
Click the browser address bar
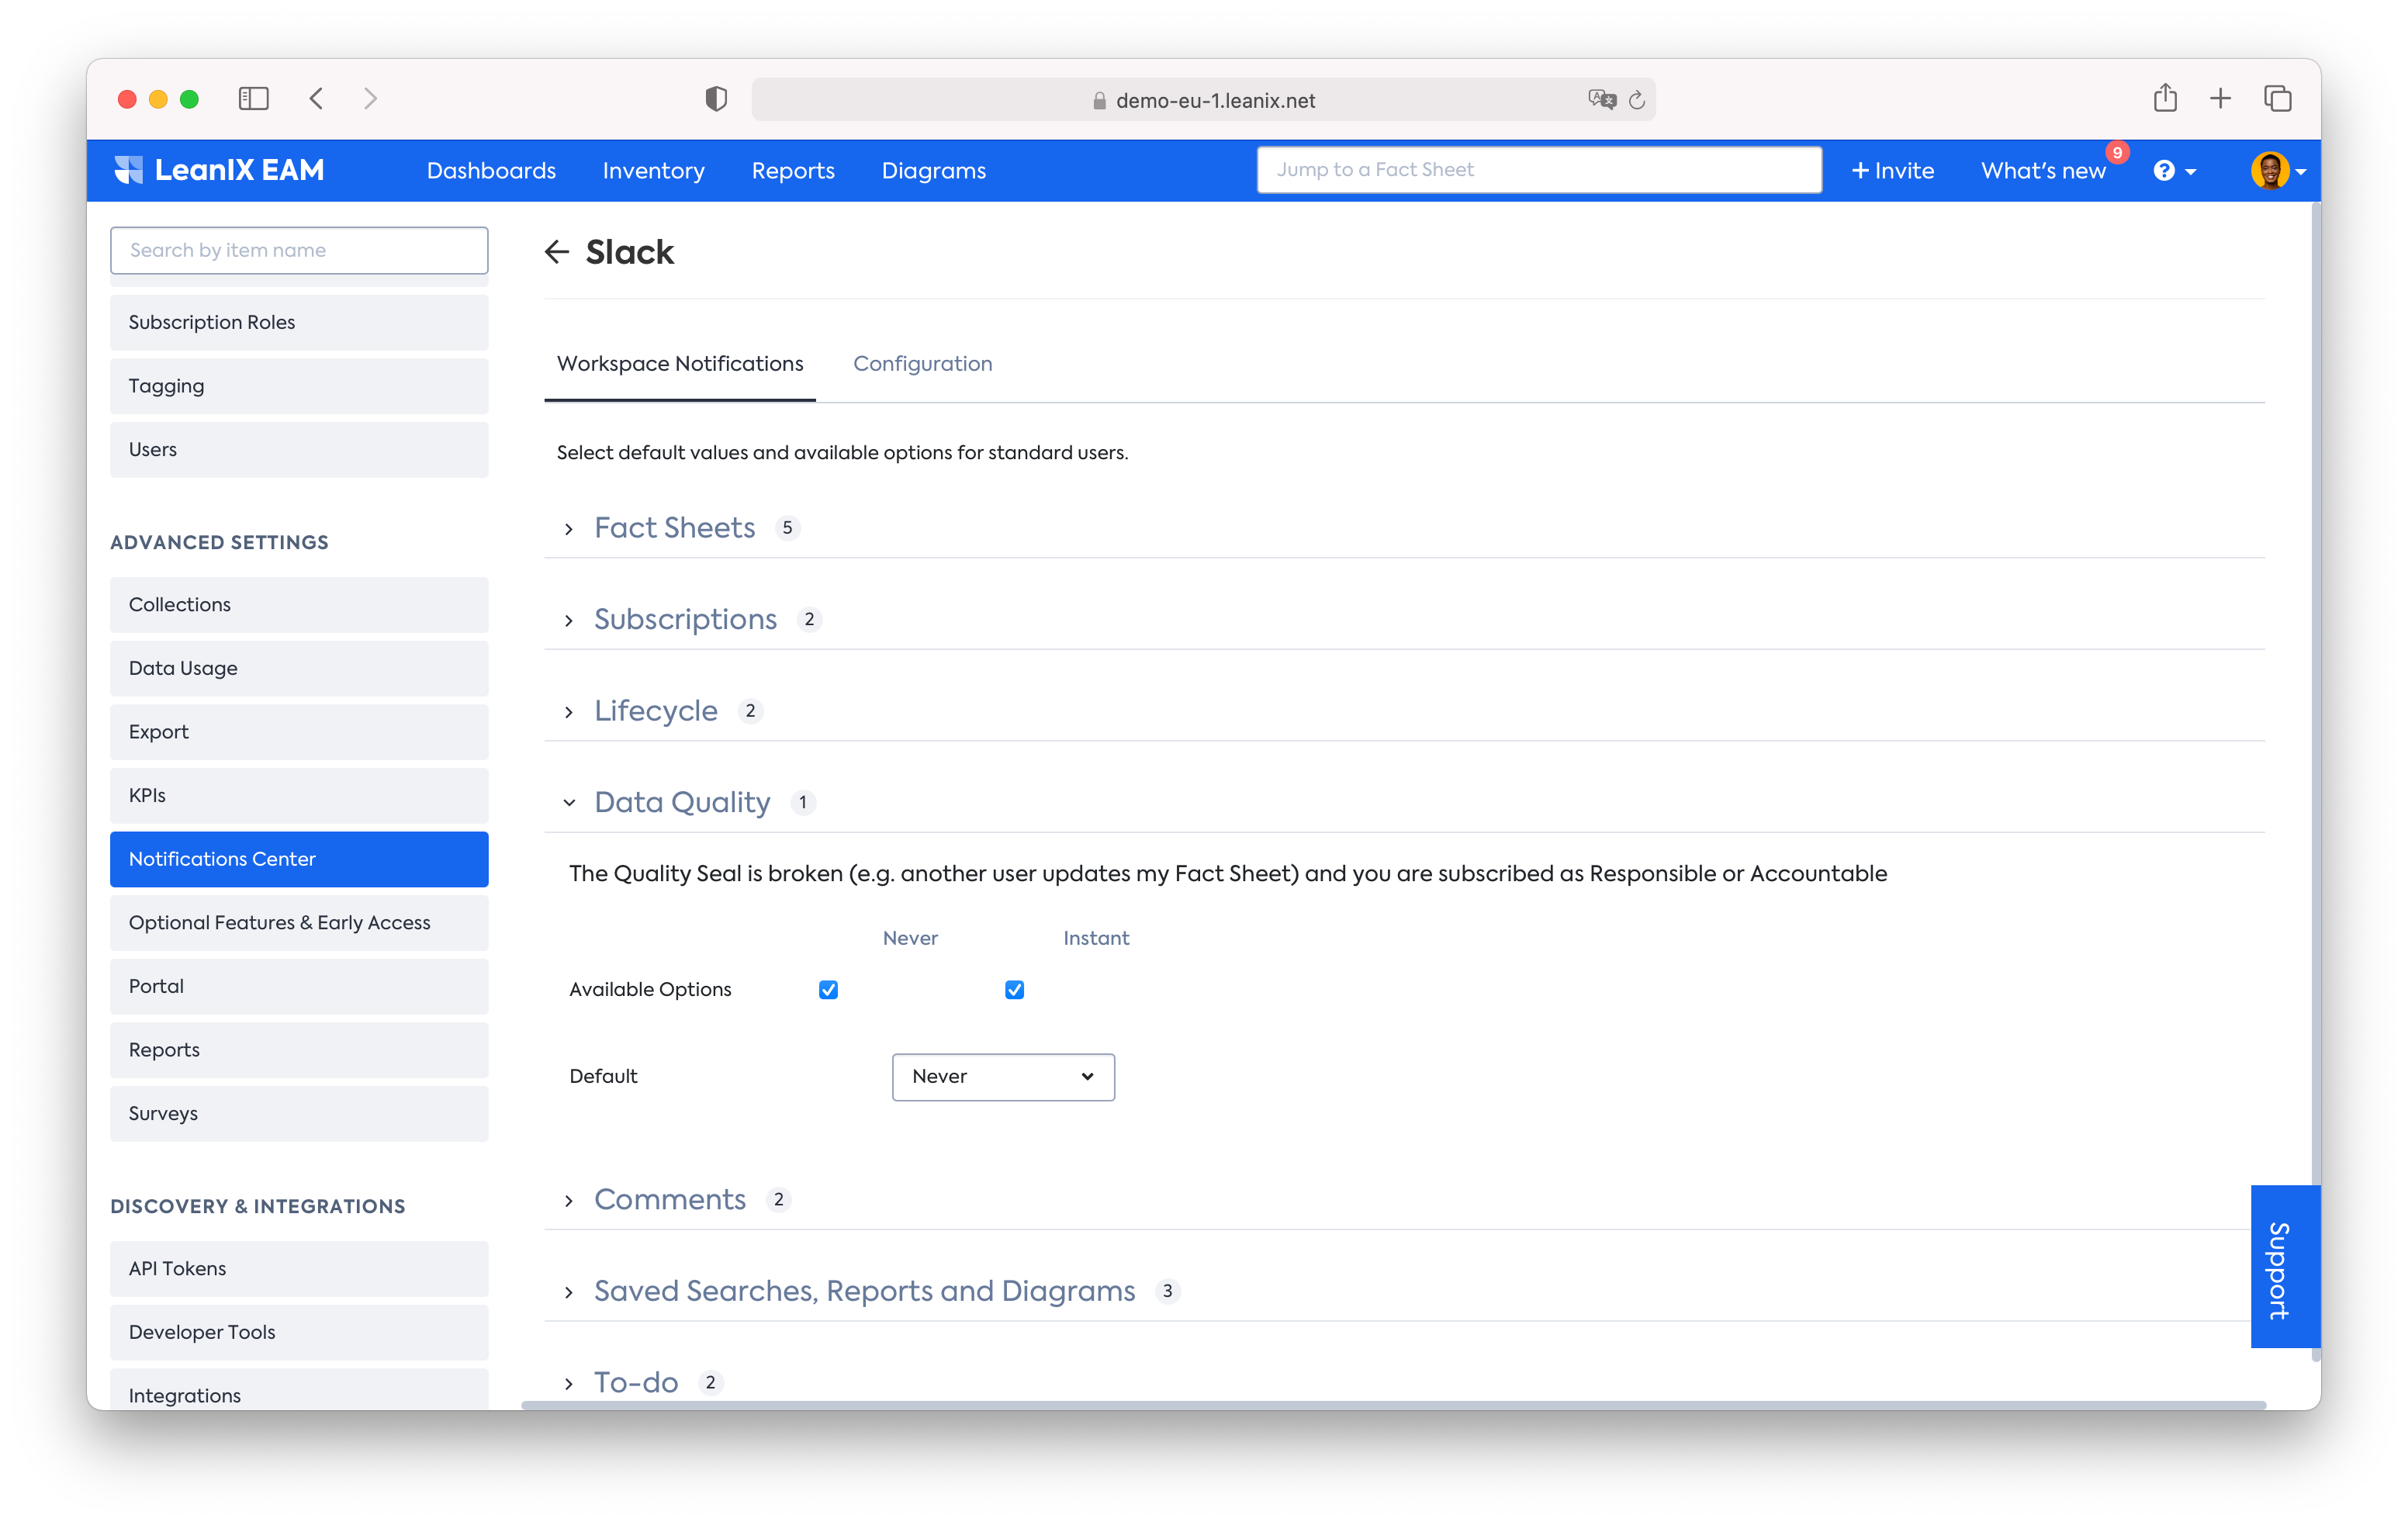tap(1203, 100)
